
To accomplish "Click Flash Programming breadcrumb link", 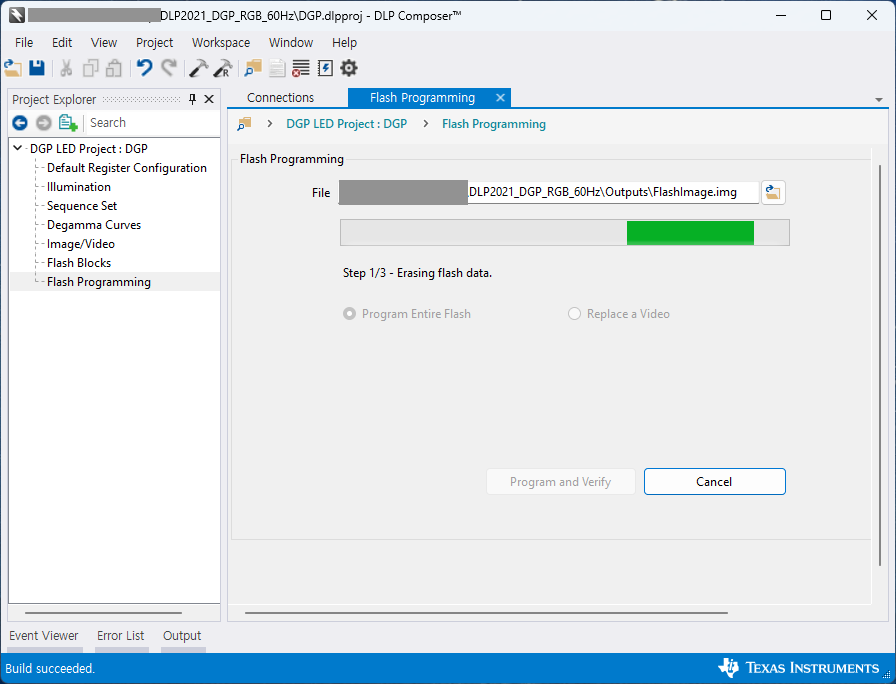I will 494,124.
